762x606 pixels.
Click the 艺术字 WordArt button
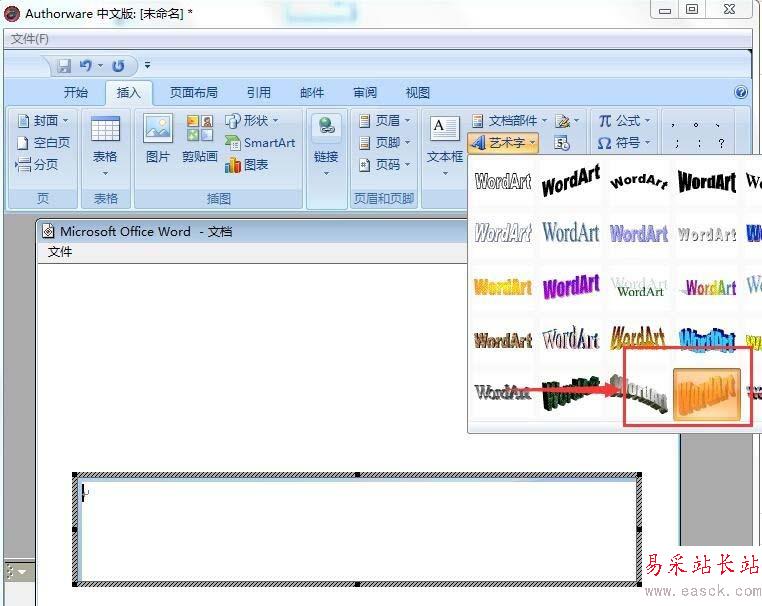(x=503, y=142)
